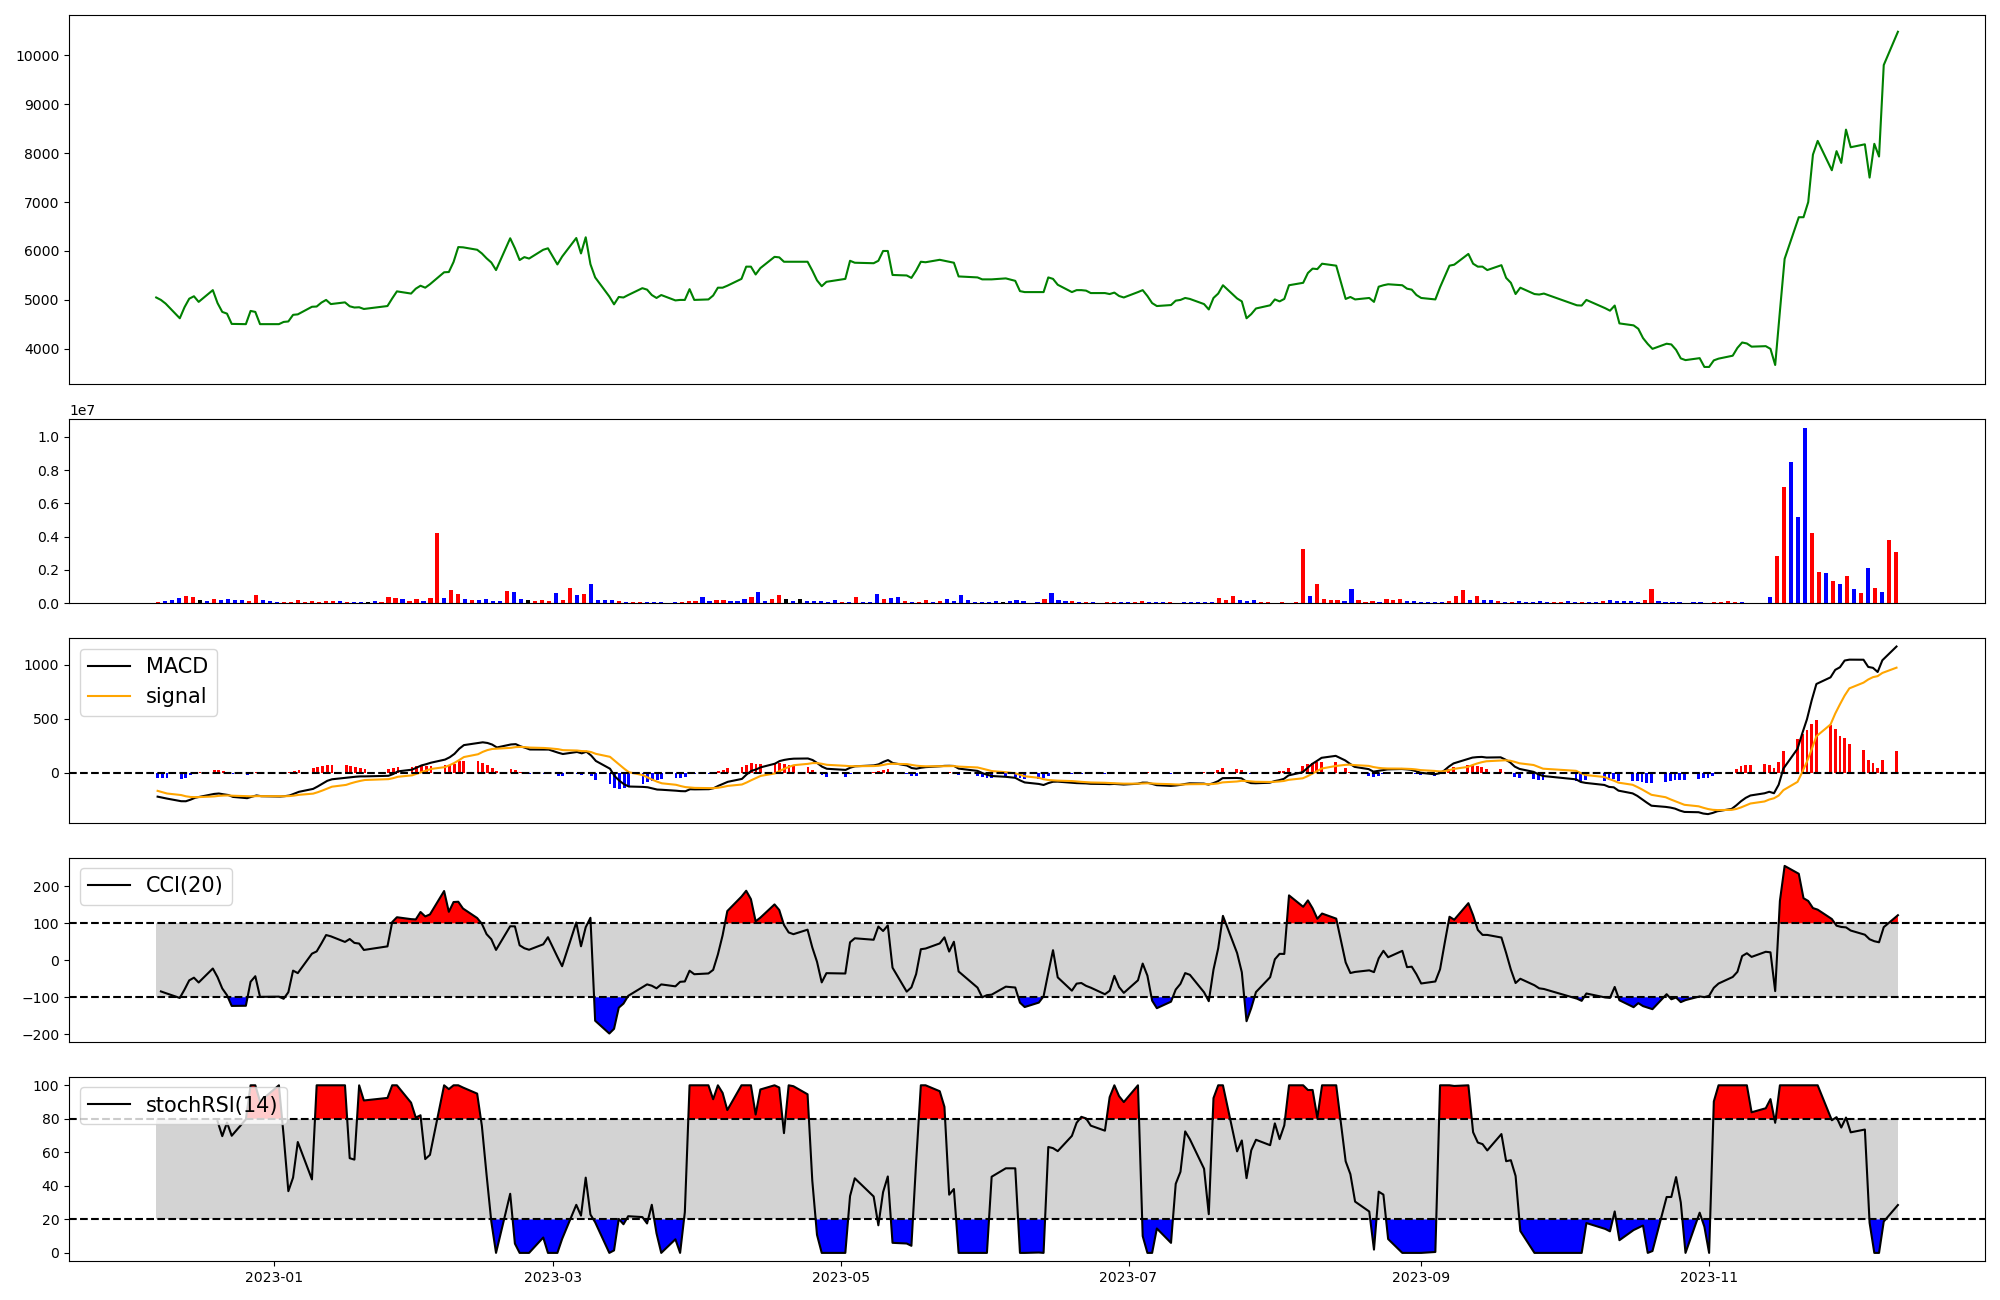Click the tallest blue volume bar
This screenshot has height=1300, width=2000.
click(1805, 515)
